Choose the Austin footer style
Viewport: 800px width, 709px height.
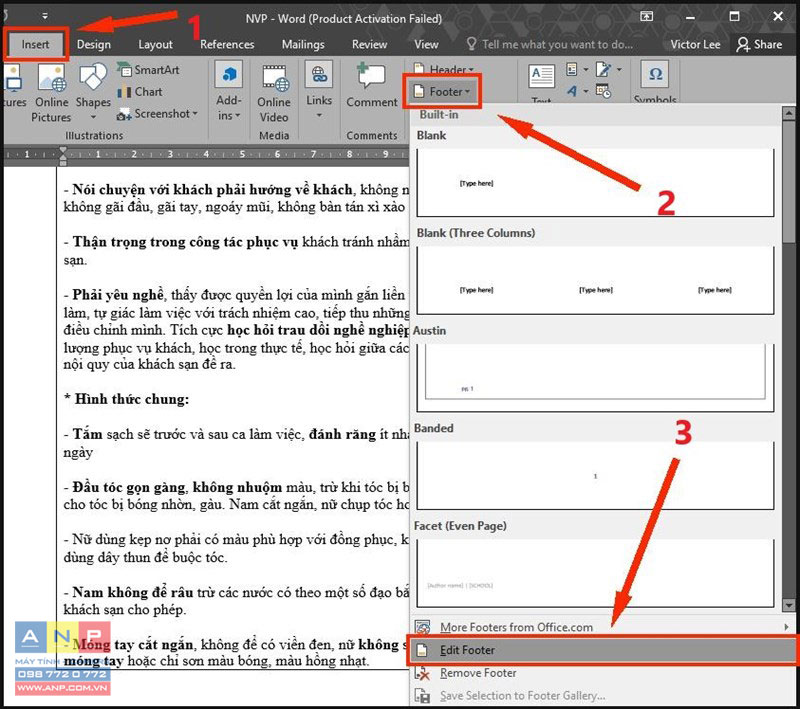click(595, 377)
